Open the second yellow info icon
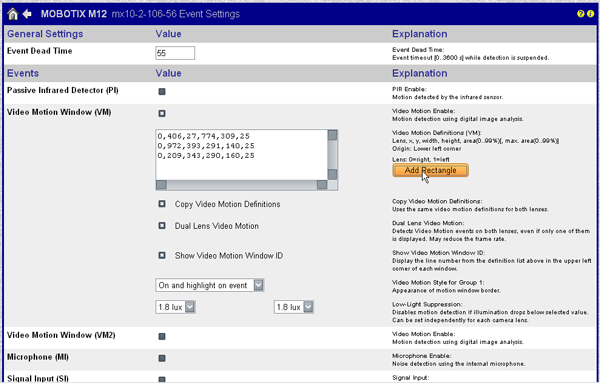 (590, 14)
